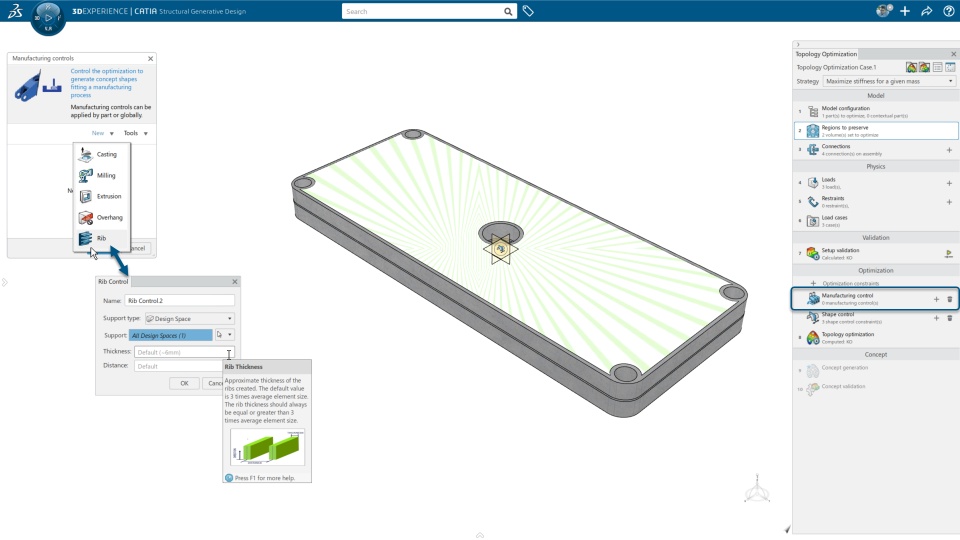
Task: Click the list view icon beside Case.1
Action: pyautogui.click(x=937, y=67)
